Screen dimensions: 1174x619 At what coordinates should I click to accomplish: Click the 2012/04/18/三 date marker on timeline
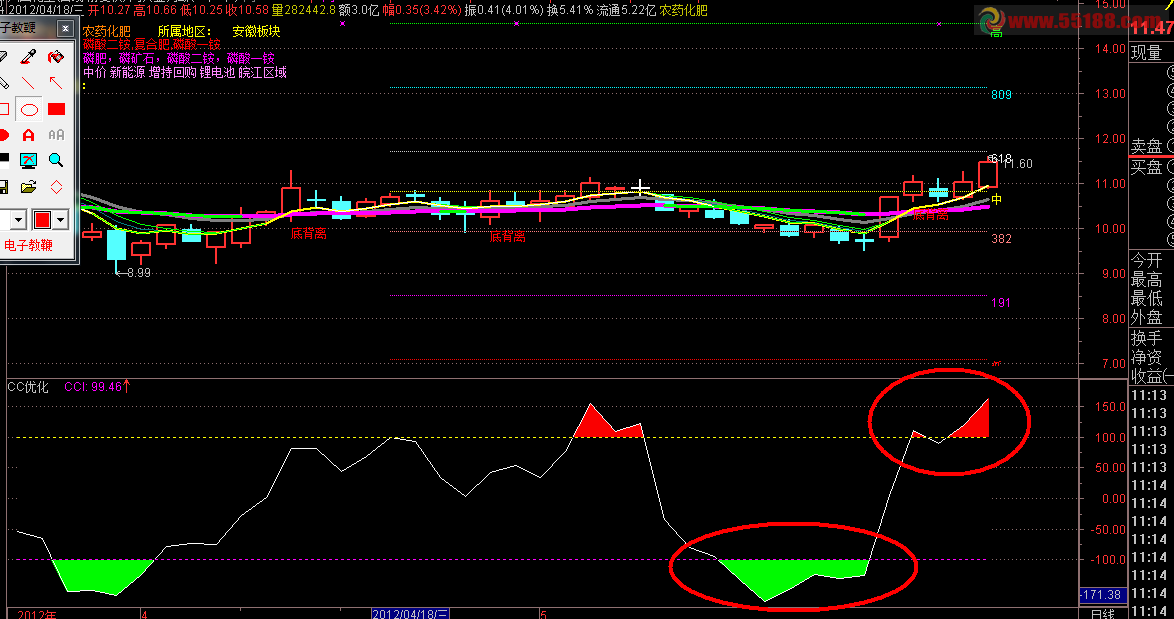[x=410, y=614]
